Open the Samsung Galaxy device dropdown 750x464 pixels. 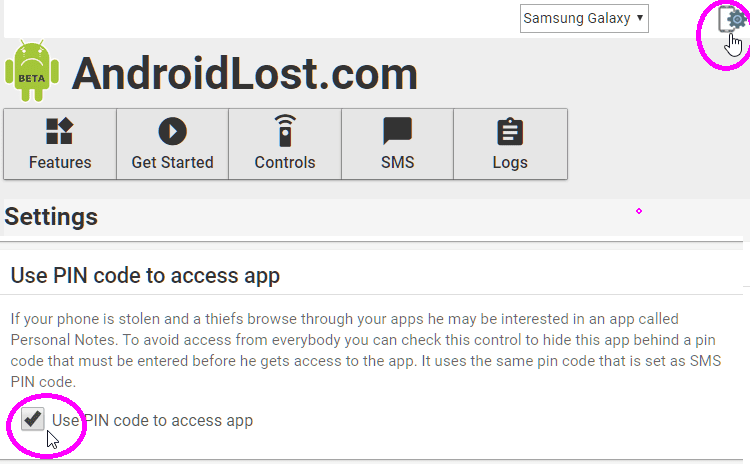point(584,19)
